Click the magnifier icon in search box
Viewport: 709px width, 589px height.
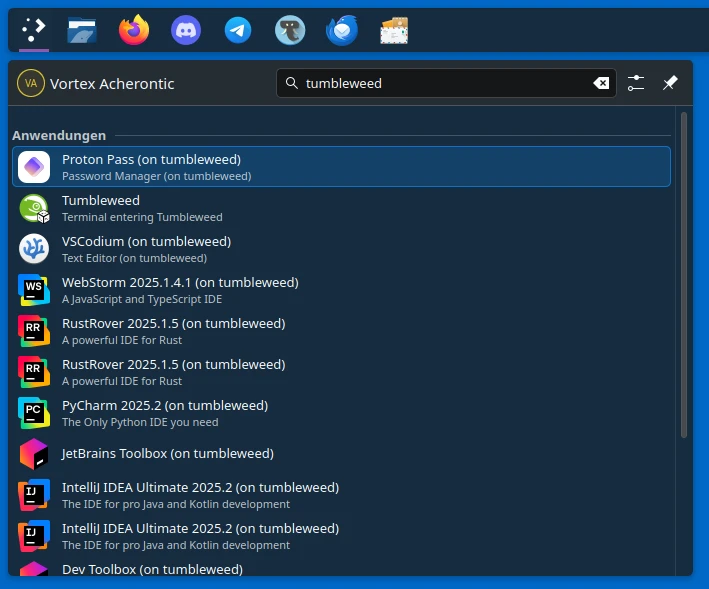coord(292,83)
